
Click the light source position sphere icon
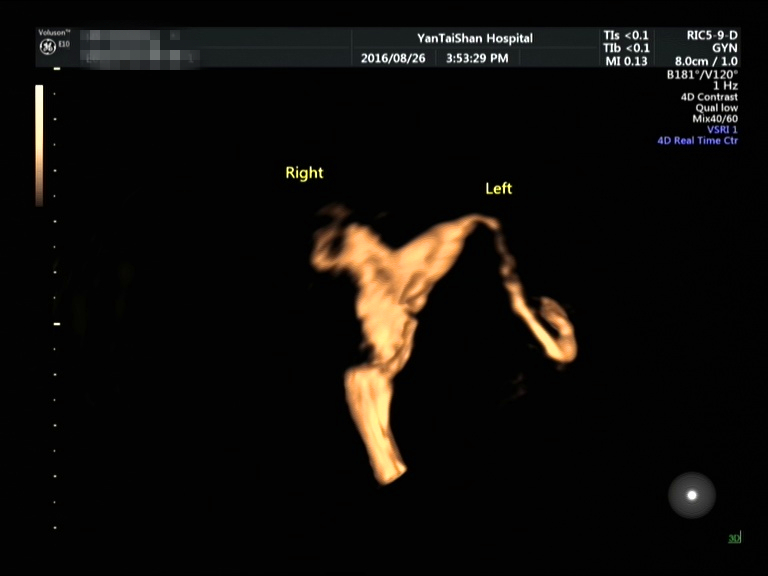click(691, 495)
